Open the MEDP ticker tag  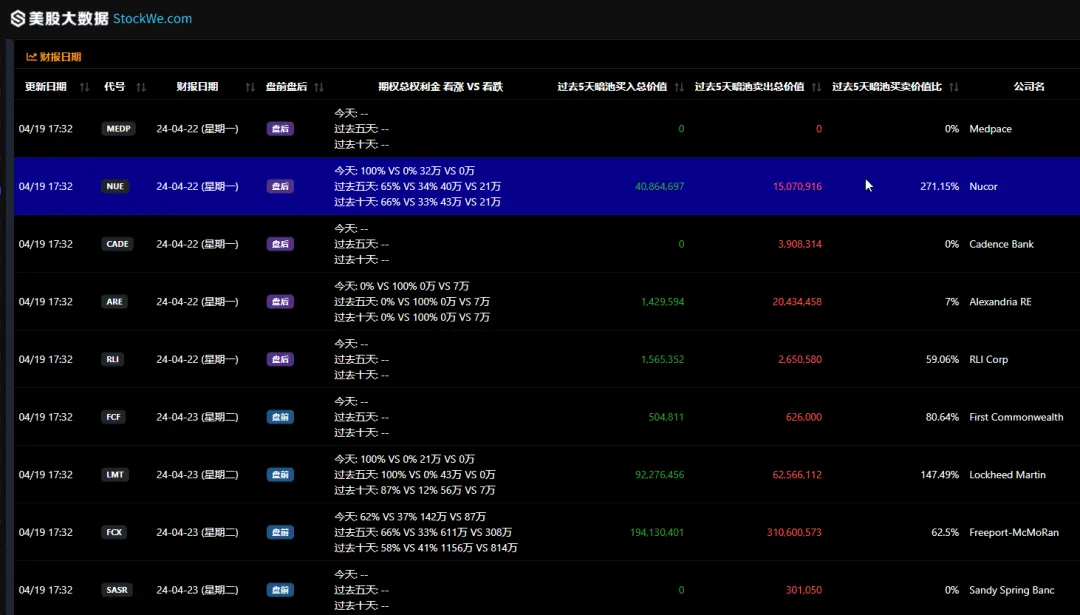point(118,129)
